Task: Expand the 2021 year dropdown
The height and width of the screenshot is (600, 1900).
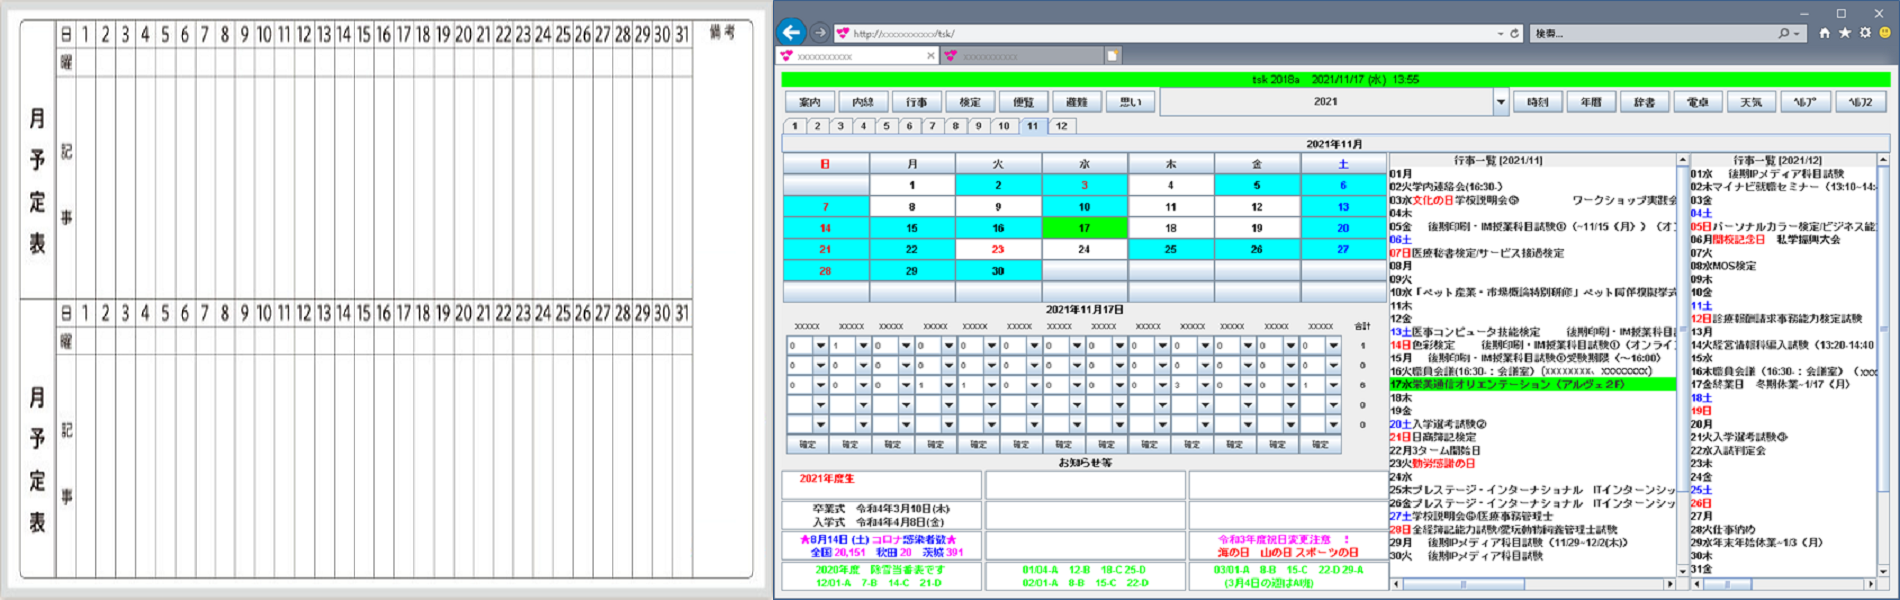Action: 1500,102
